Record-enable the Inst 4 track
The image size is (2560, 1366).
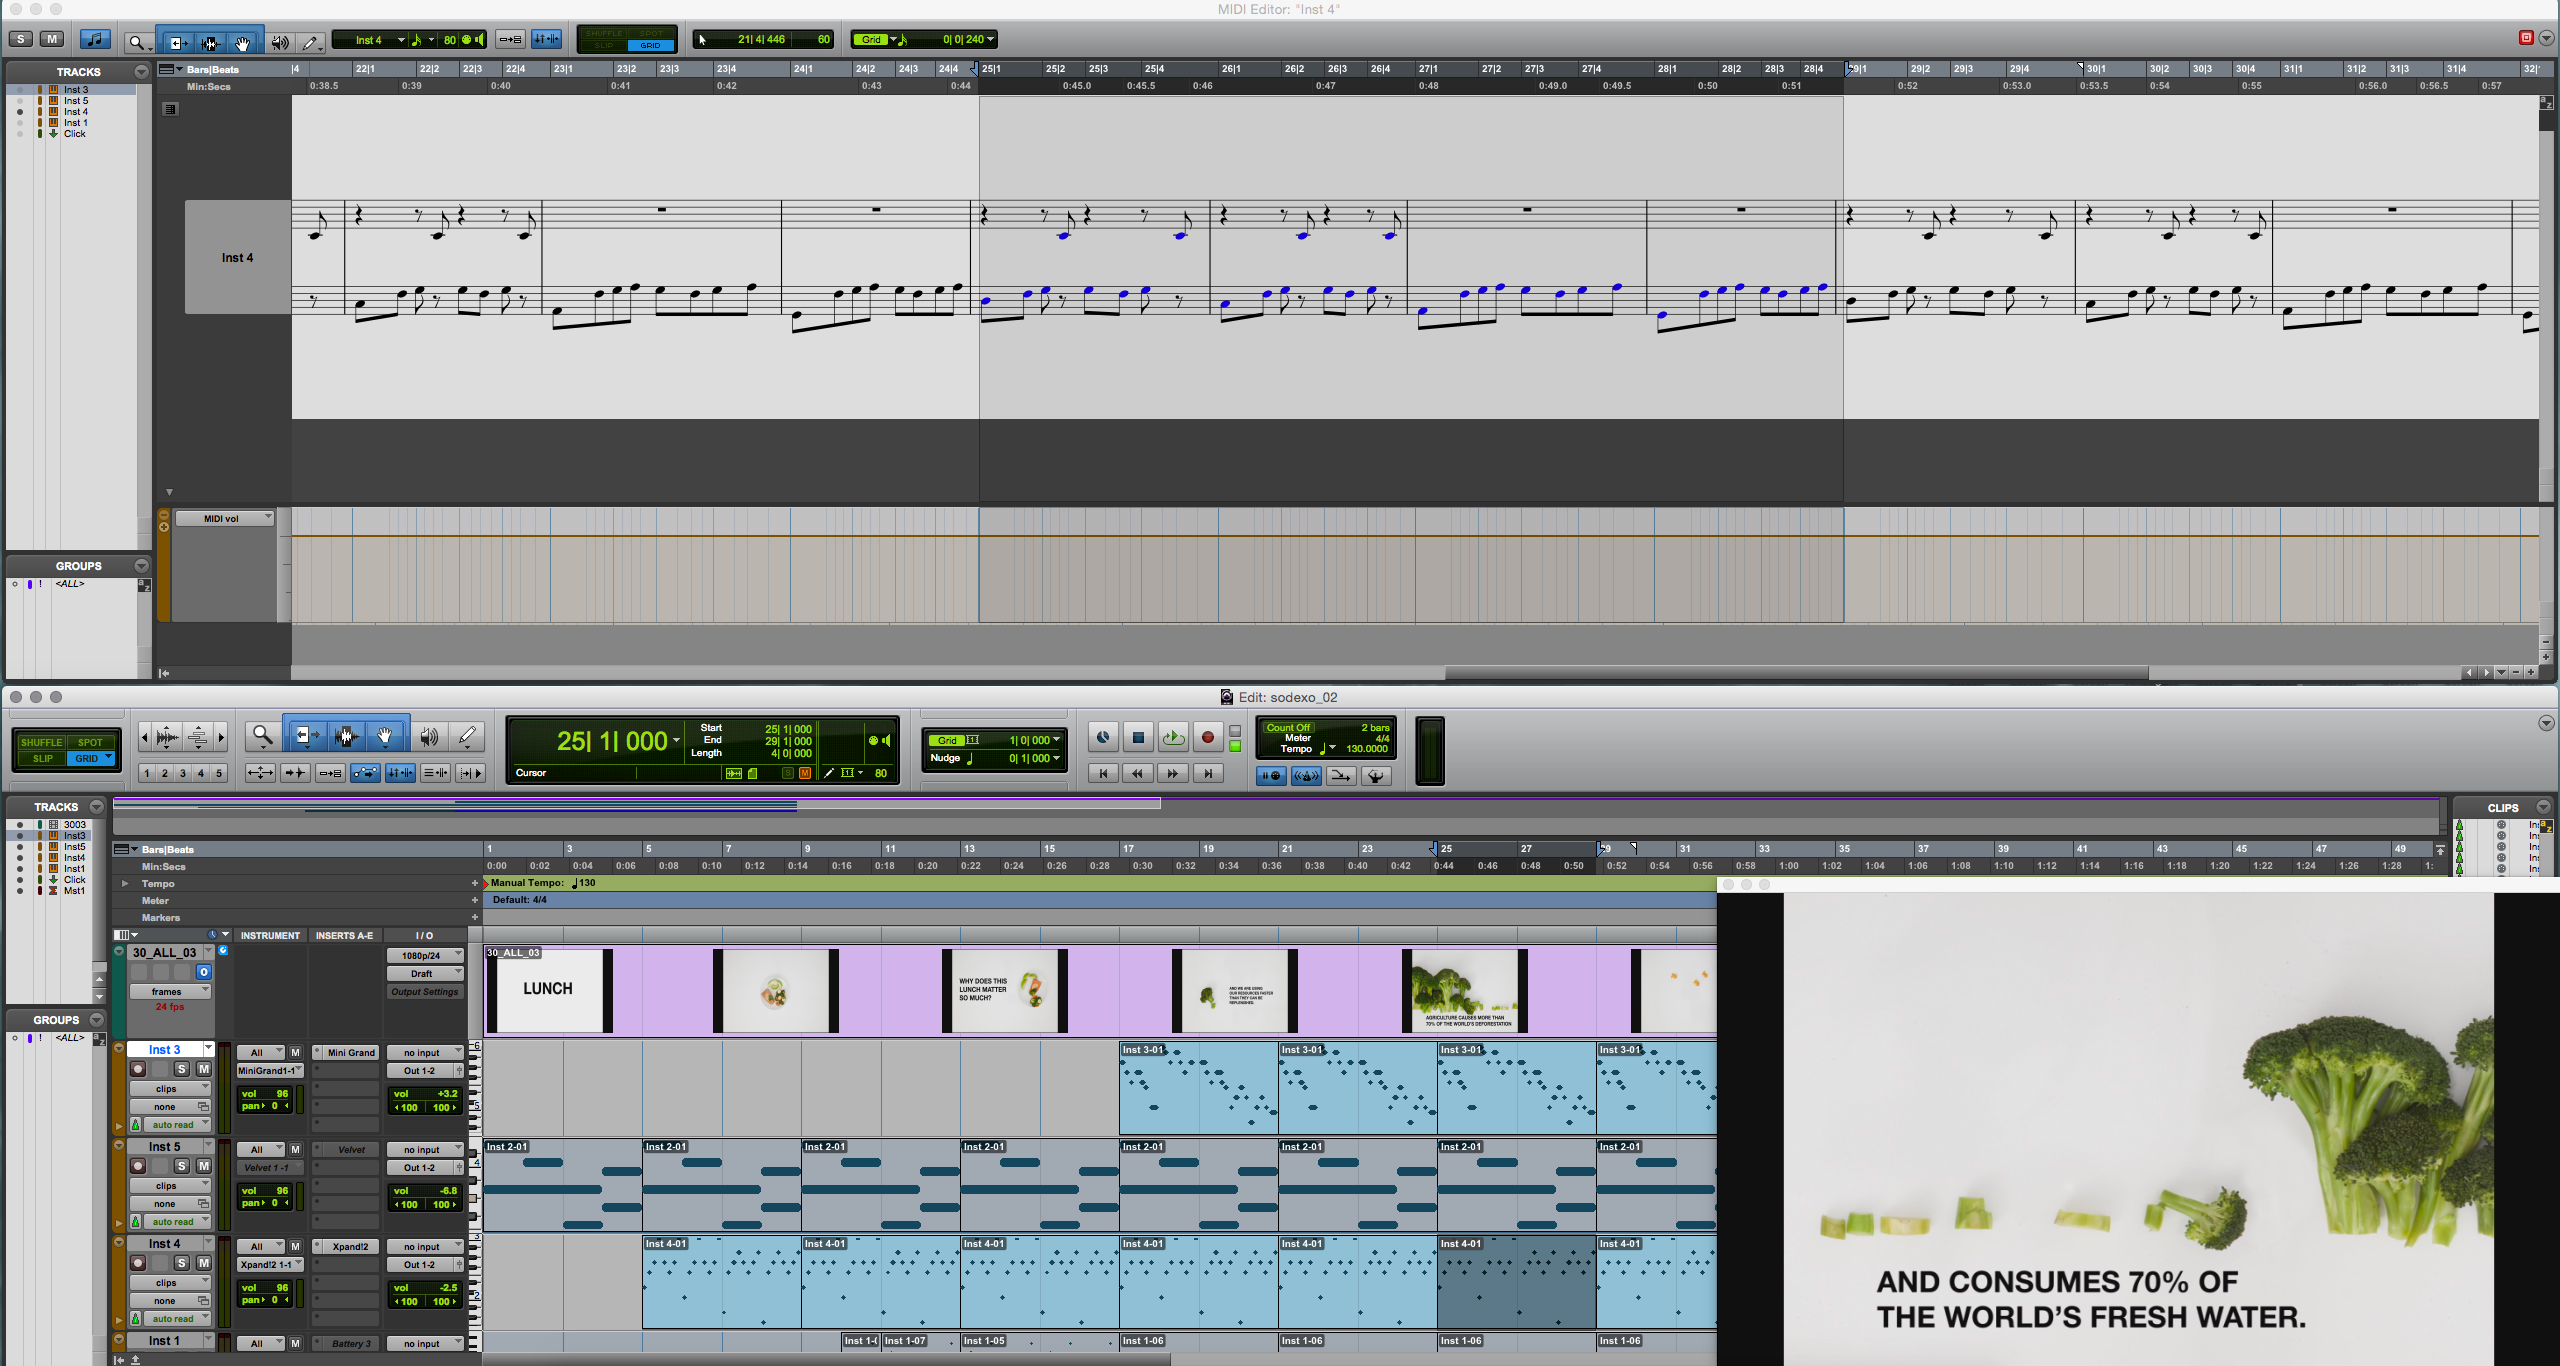138,1263
